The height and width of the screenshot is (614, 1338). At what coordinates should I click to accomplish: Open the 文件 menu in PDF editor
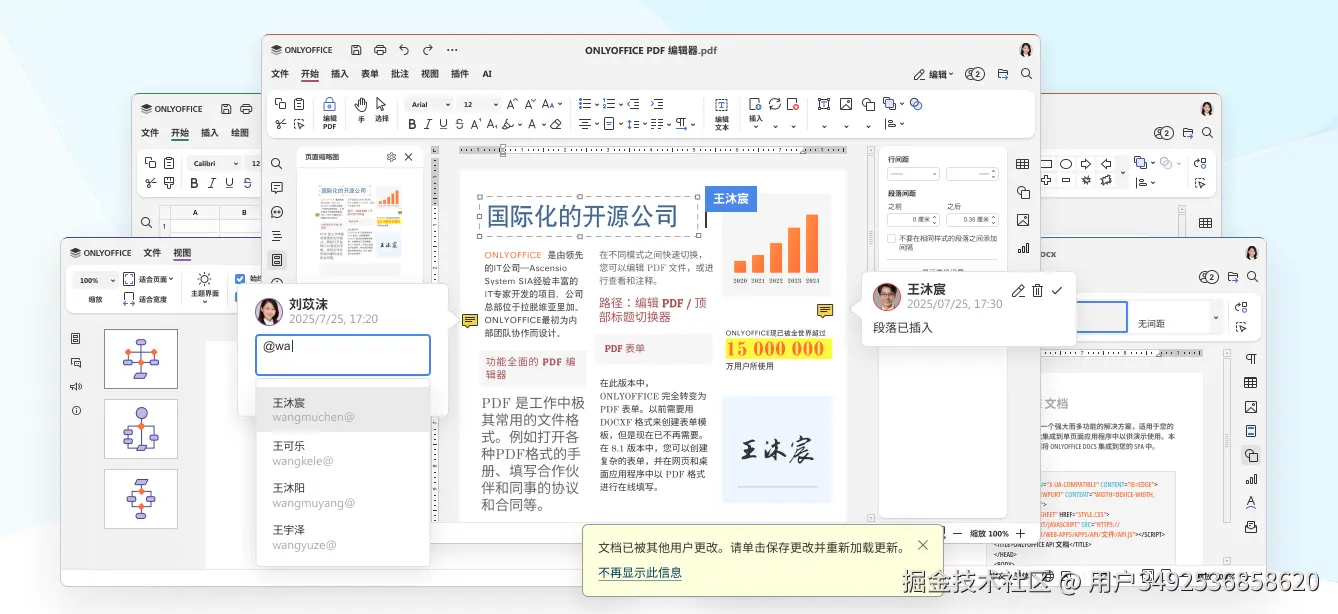pyautogui.click(x=280, y=74)
